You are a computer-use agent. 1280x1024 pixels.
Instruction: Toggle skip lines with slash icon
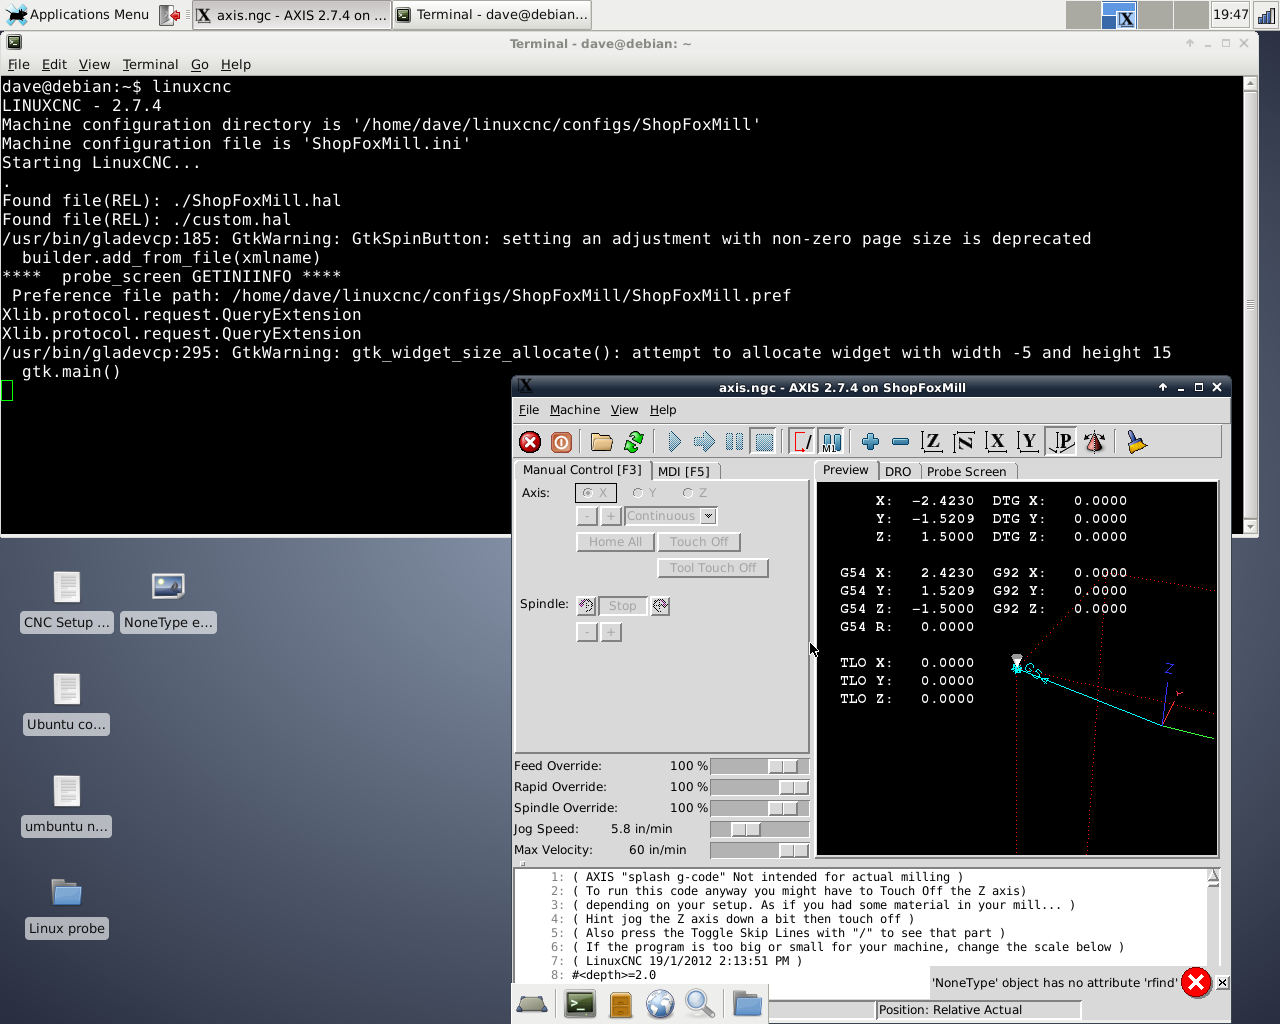point(802,442)
